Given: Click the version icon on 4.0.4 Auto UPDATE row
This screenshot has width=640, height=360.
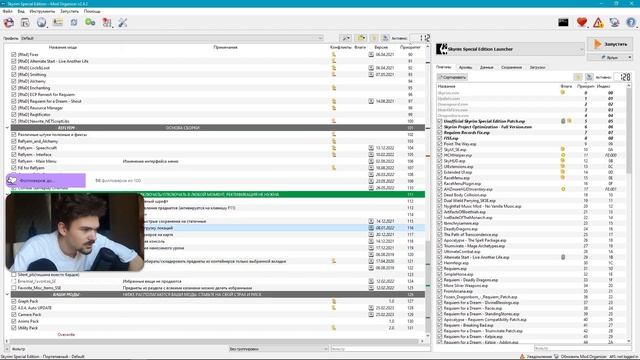Looking at the screenshot, I should coord(371,308).
